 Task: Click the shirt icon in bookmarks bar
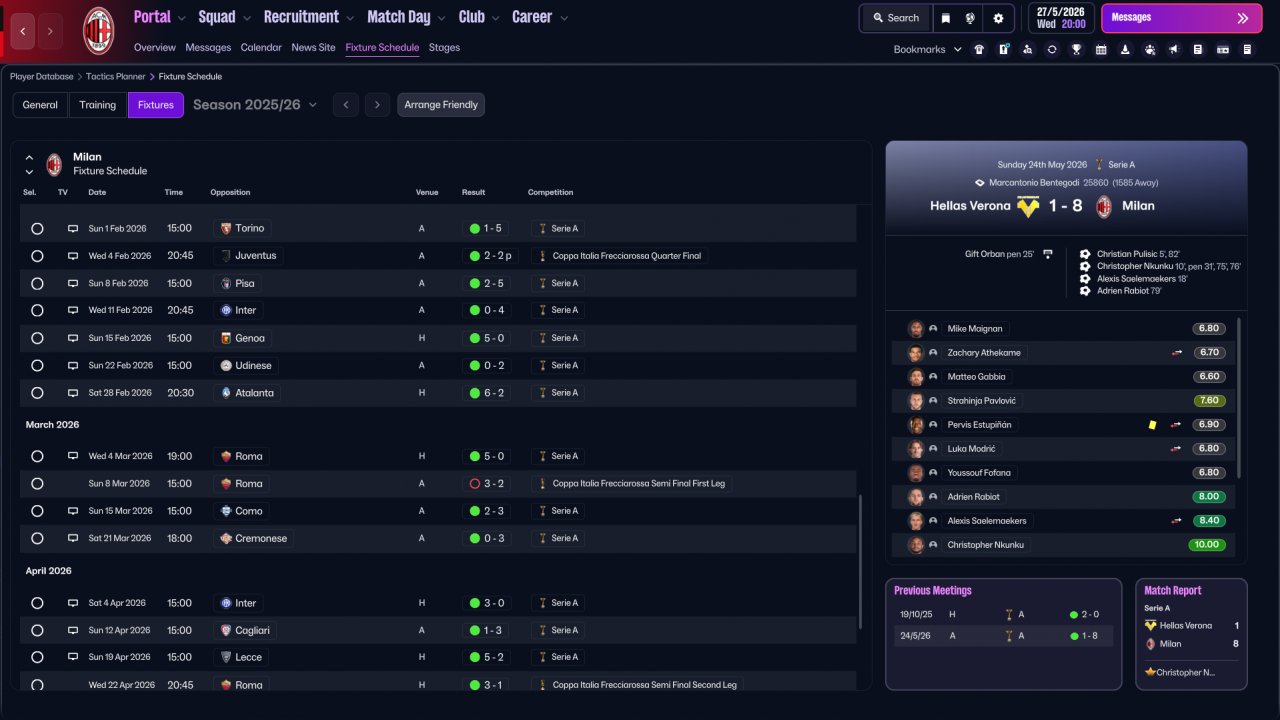[x=979, y=49]
